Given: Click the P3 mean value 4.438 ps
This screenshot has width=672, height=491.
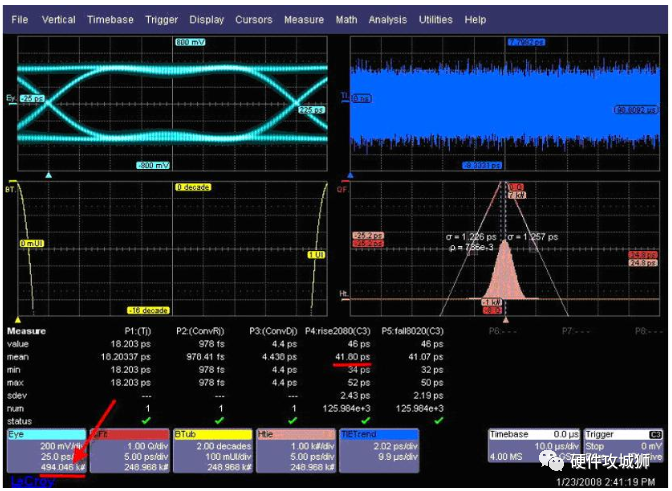Looking at the screenshot, I should click(x=279, y=357).
